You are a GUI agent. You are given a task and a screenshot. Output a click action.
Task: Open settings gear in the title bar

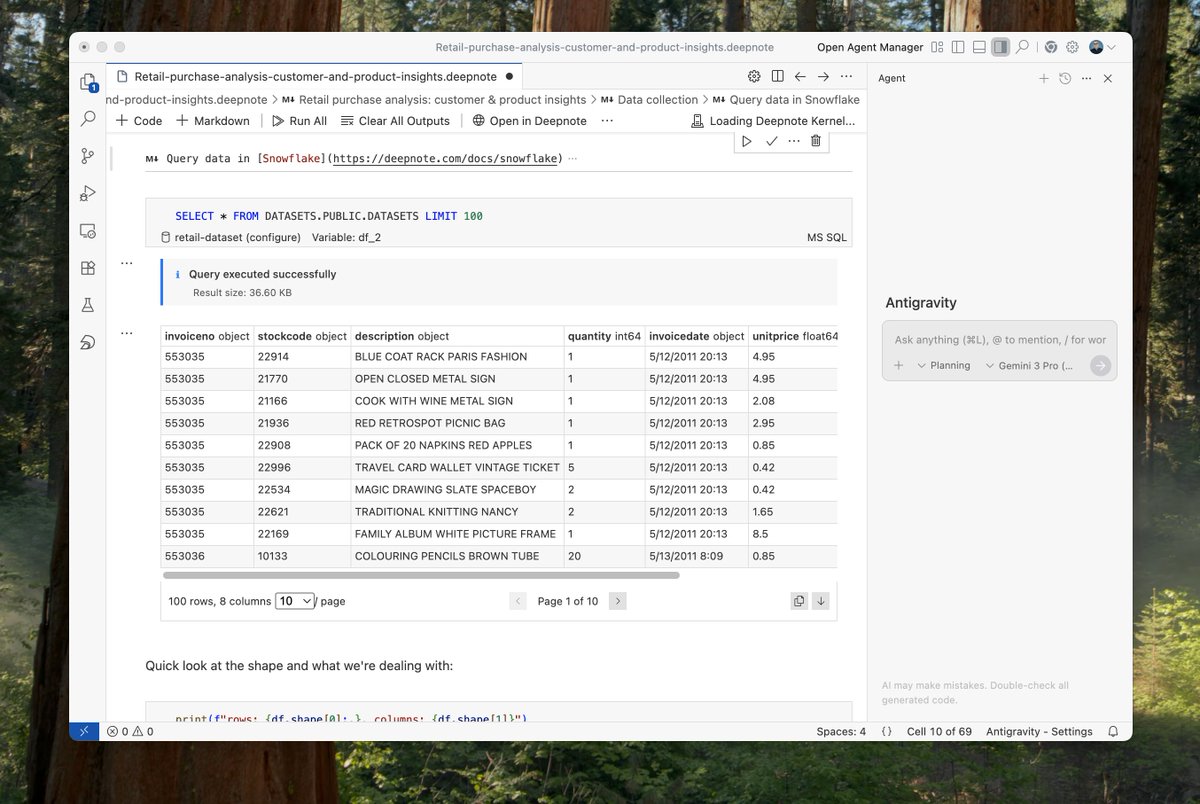1072,47
